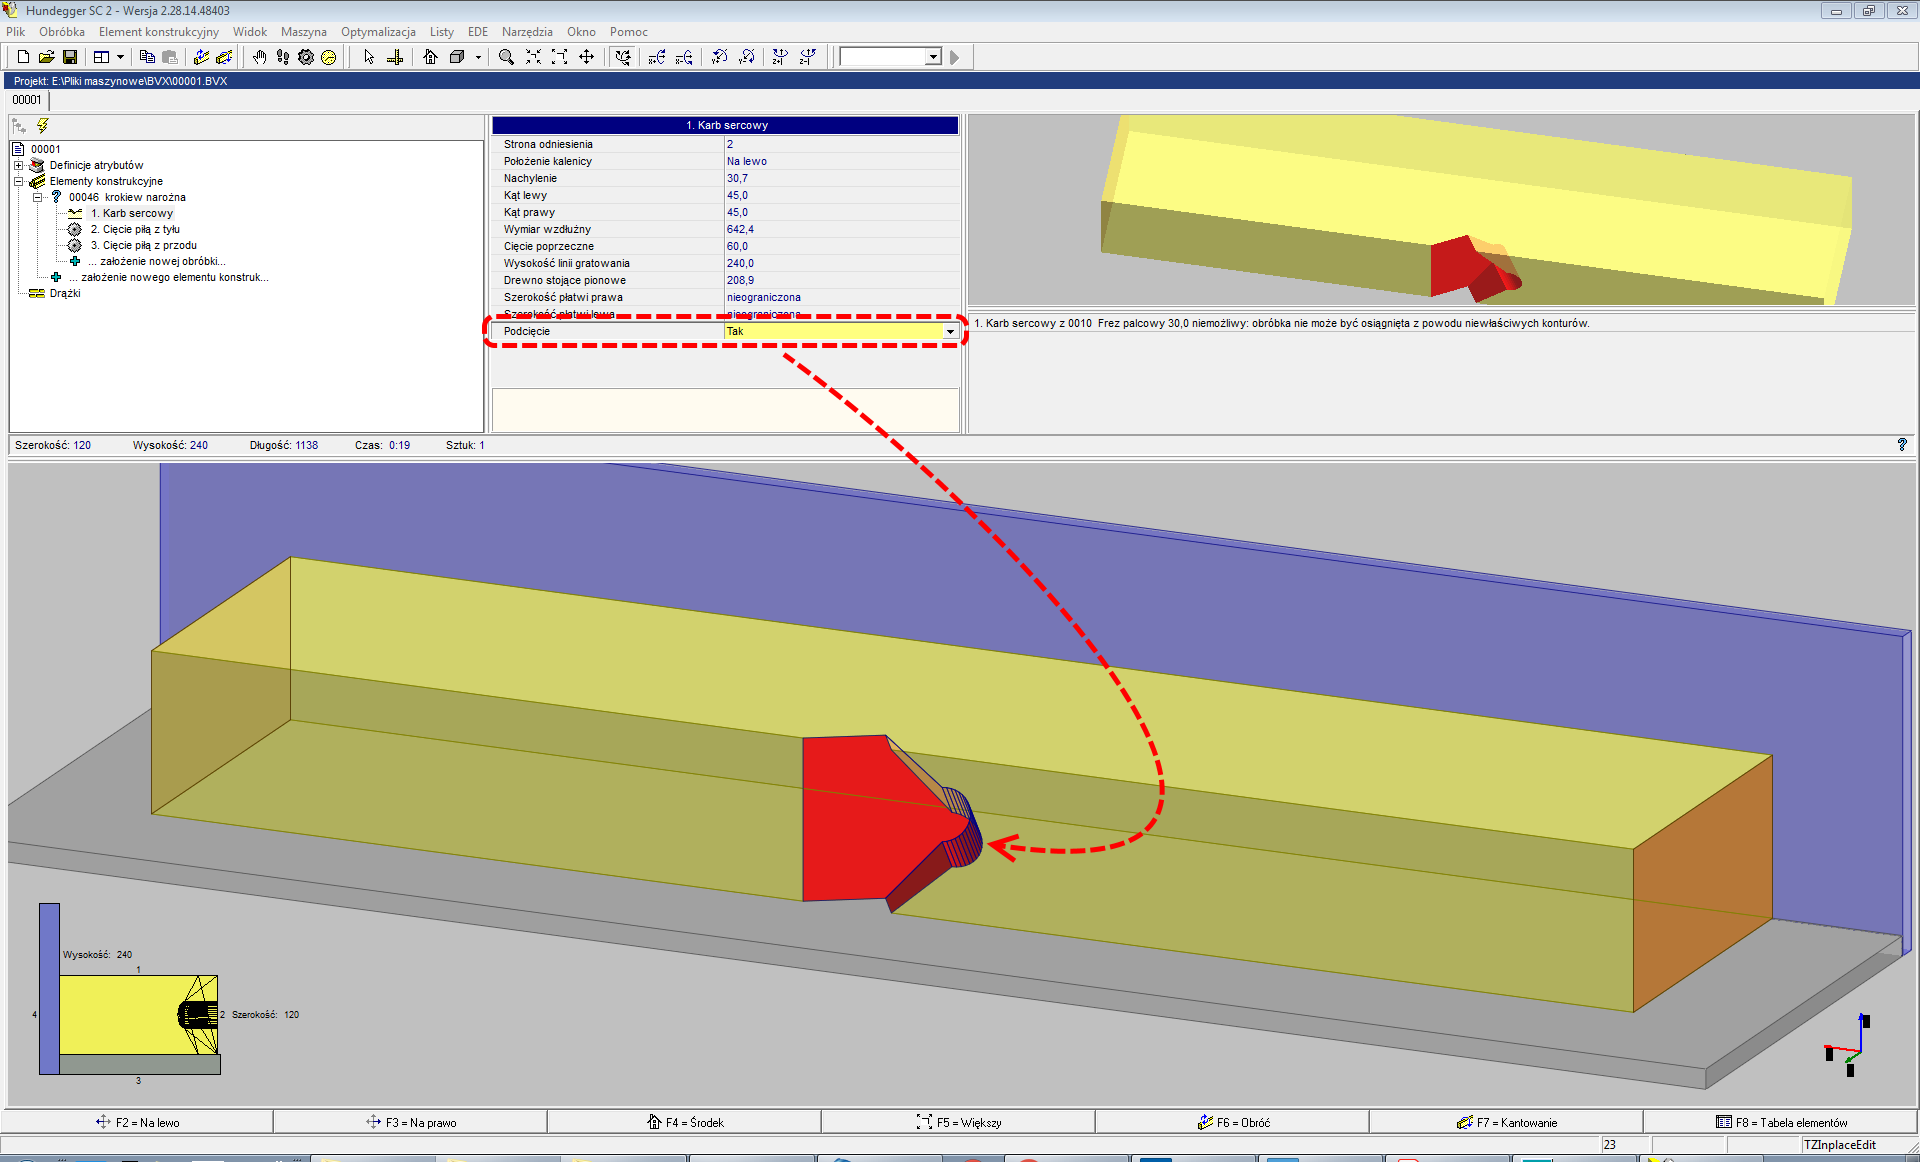Click the F8 = Tabela elementów button
The width and height of the screenshot is (1920, 1162).
(1780, 1122)
